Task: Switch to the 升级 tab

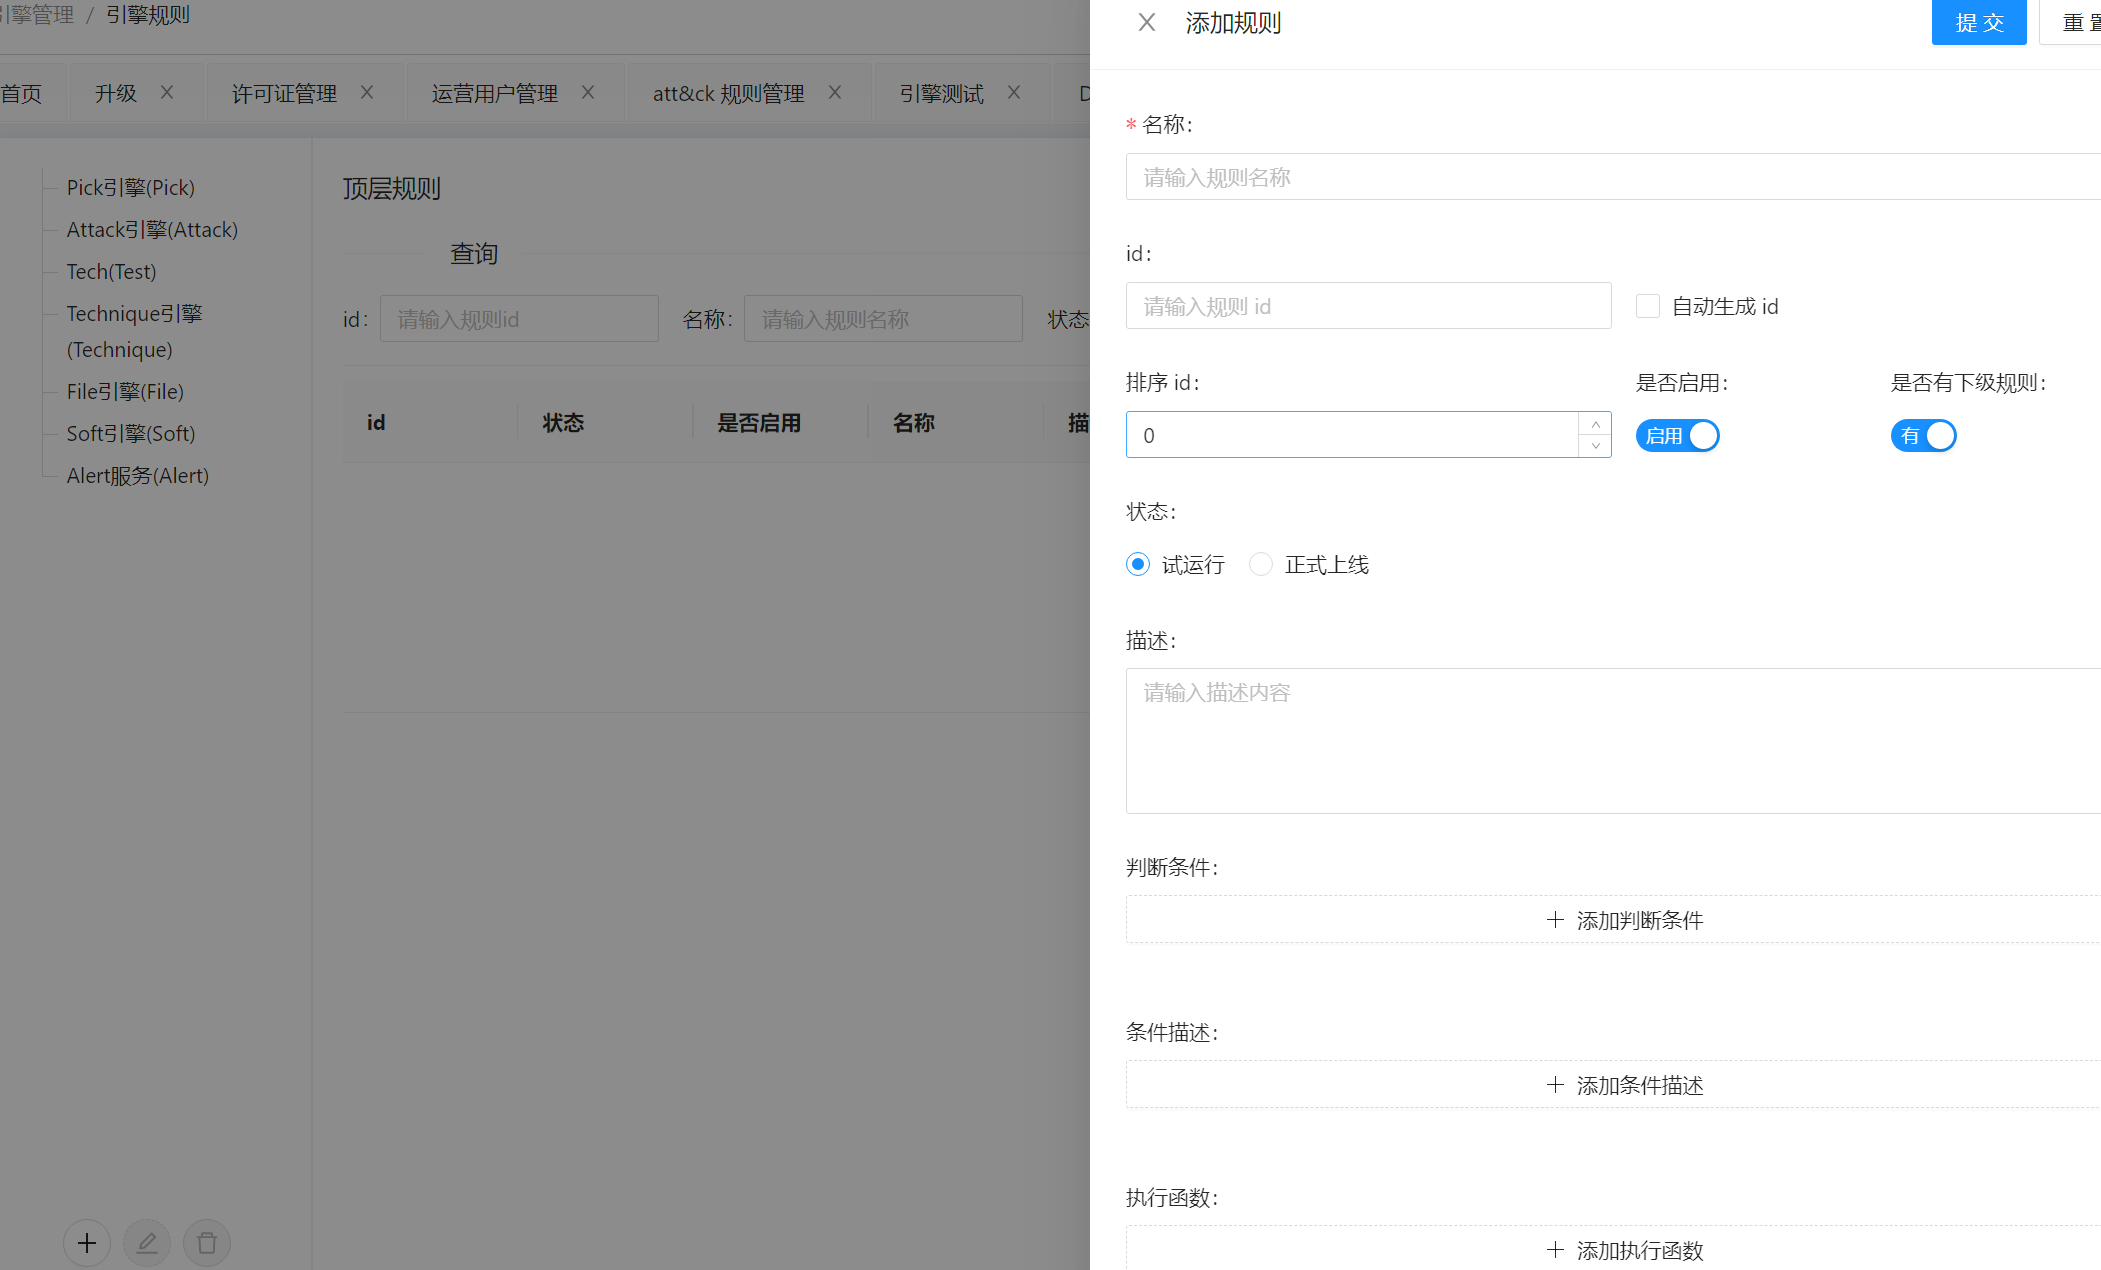Action: [x=115, y=93]
